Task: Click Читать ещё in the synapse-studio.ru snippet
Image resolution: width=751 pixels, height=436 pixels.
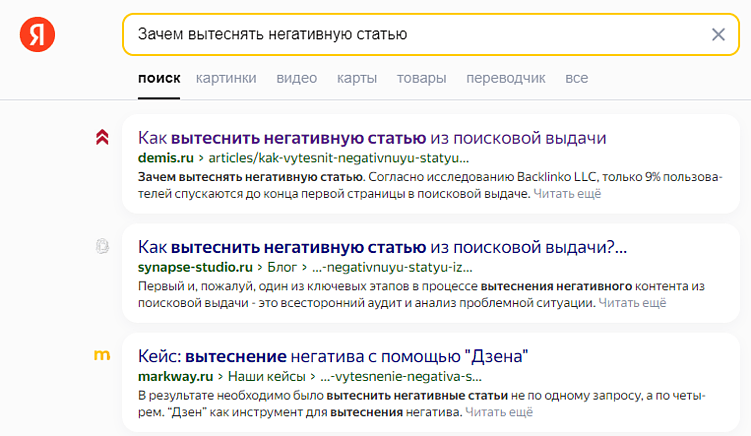Action: tap(632, 303)
